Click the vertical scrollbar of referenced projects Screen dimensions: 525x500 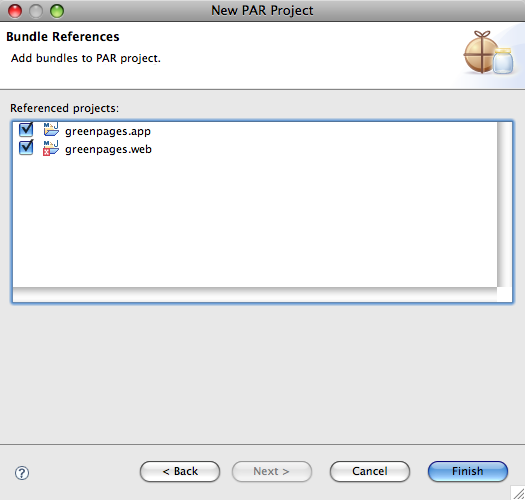click(x=504, y=204)
